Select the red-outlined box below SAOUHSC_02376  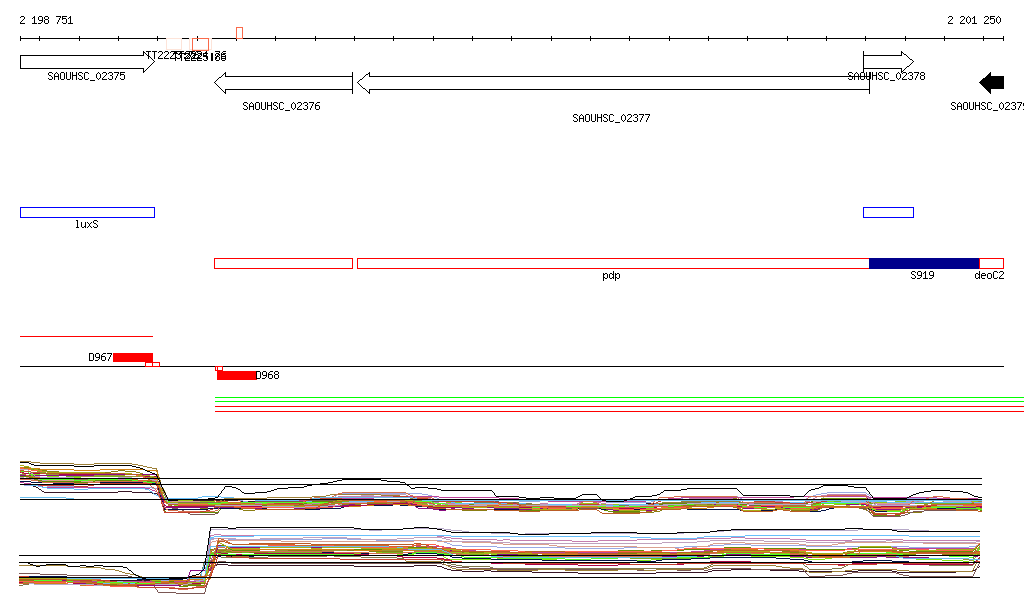point(283,263)
